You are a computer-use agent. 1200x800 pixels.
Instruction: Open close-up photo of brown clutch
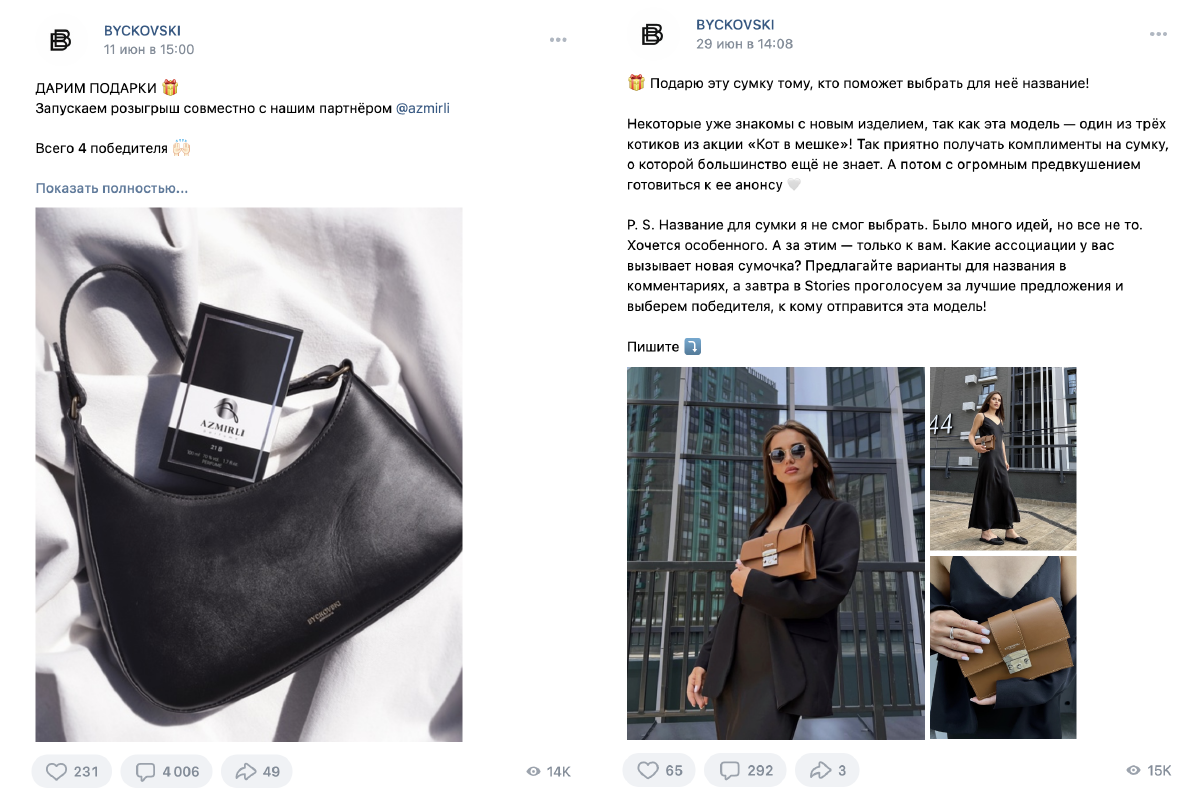tap(1003, 647)
